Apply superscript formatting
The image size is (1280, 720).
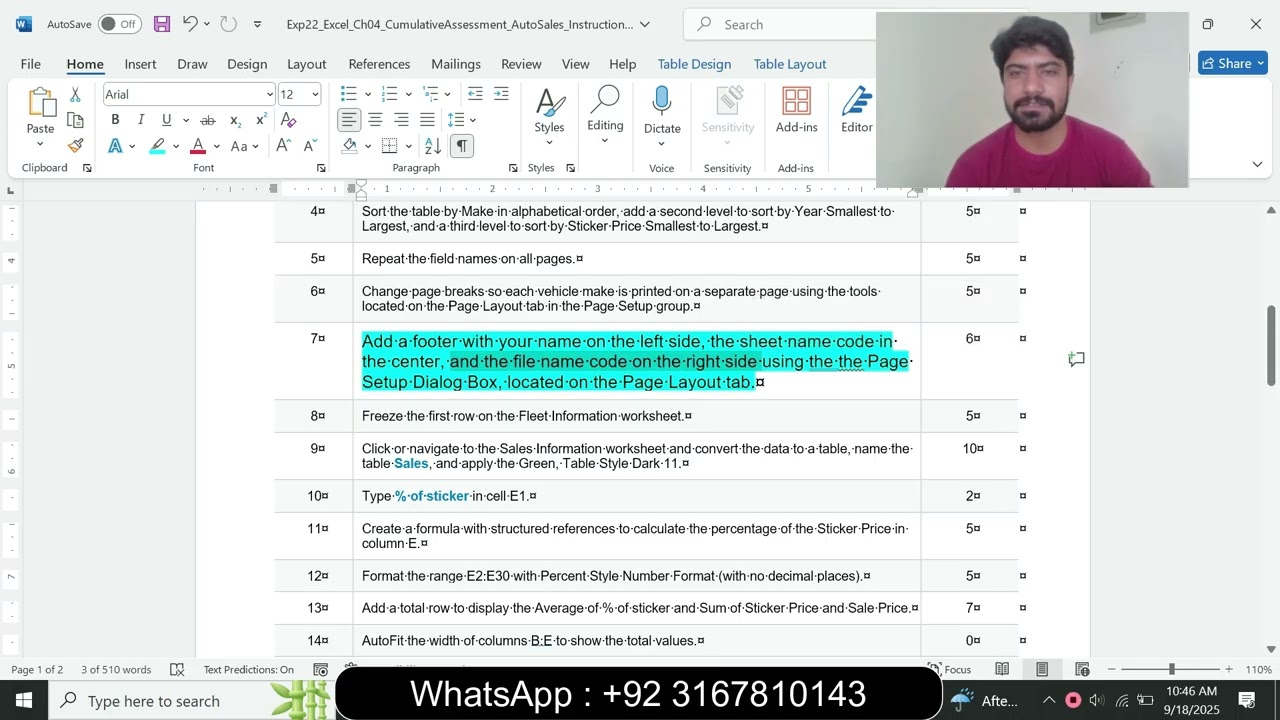[x=261, y=120]
